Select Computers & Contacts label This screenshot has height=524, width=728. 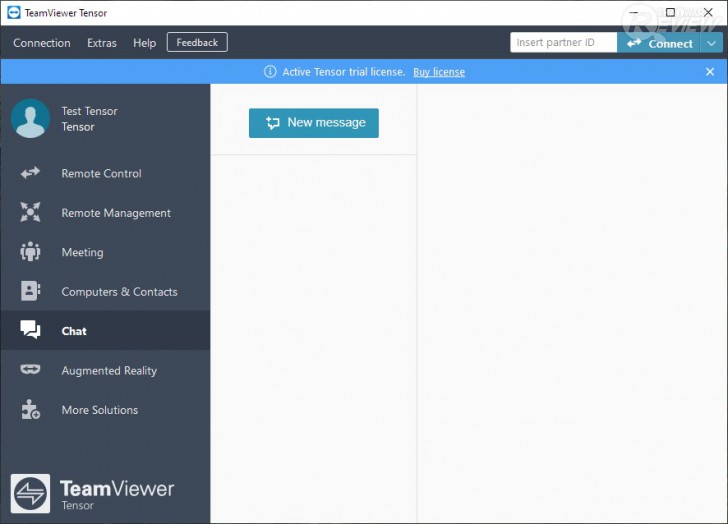119,292
